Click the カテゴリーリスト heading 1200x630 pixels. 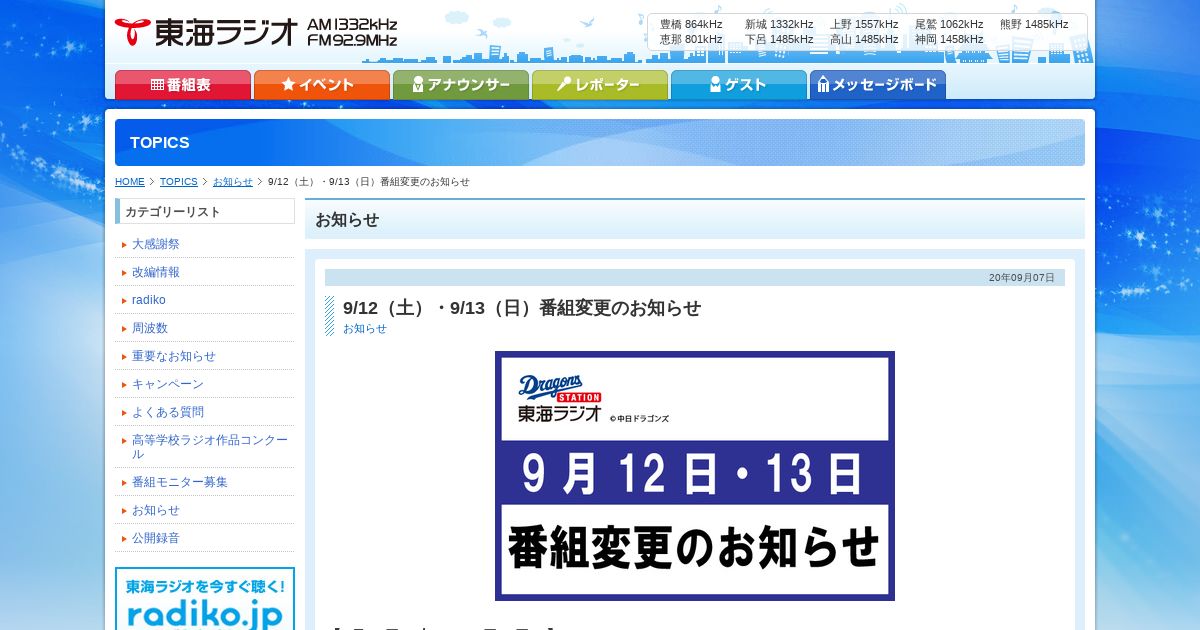[205, 211]
